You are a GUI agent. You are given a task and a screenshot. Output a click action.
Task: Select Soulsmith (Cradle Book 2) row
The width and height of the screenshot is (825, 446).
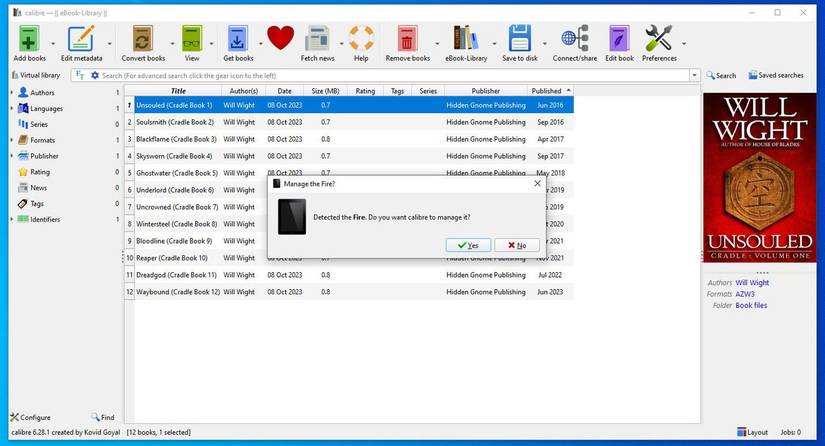click(349, 122)
